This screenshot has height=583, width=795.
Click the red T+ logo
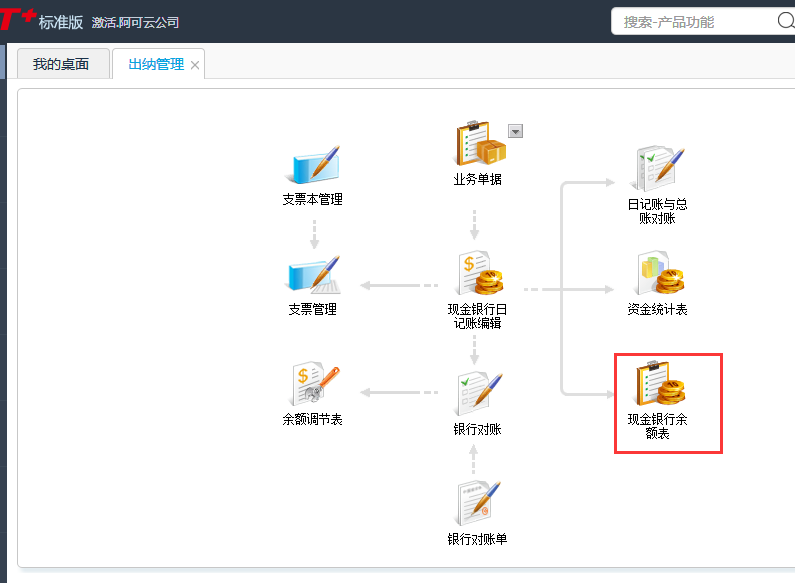(17, 18)
